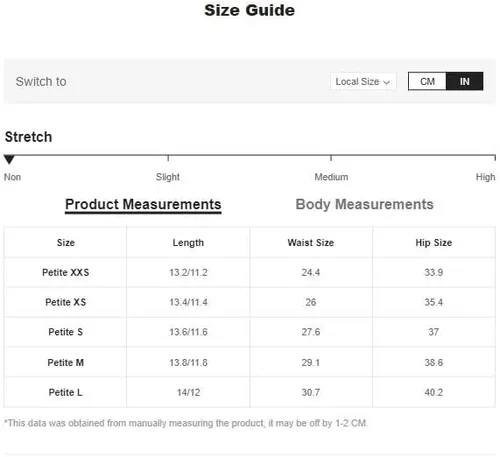Click the Waist Size column header

point(311,243)
